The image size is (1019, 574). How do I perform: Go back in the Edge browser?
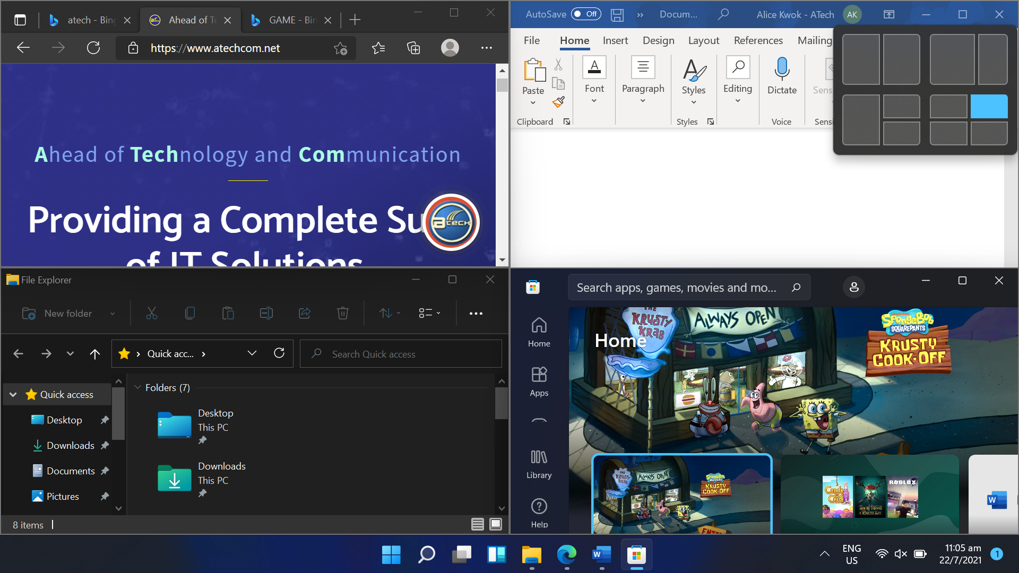pos(23,47)
